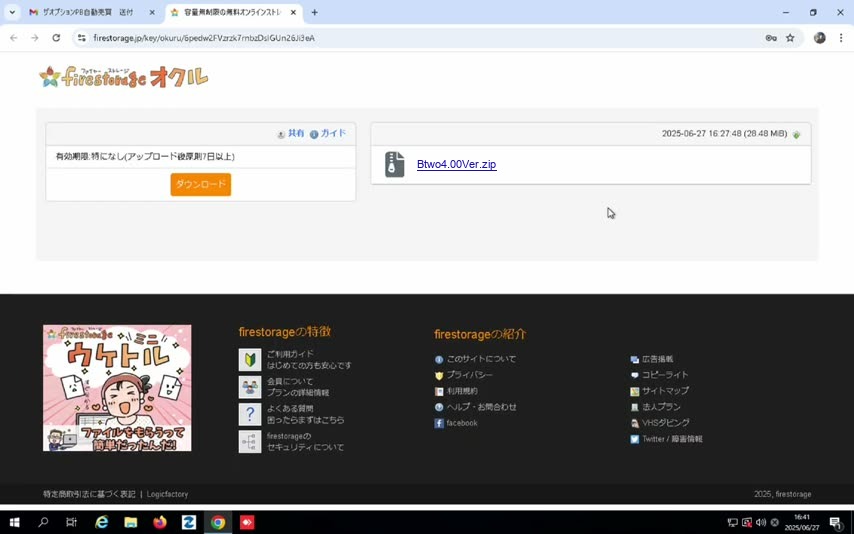Switch to the Gmail tab

click(x=92, y=12)
